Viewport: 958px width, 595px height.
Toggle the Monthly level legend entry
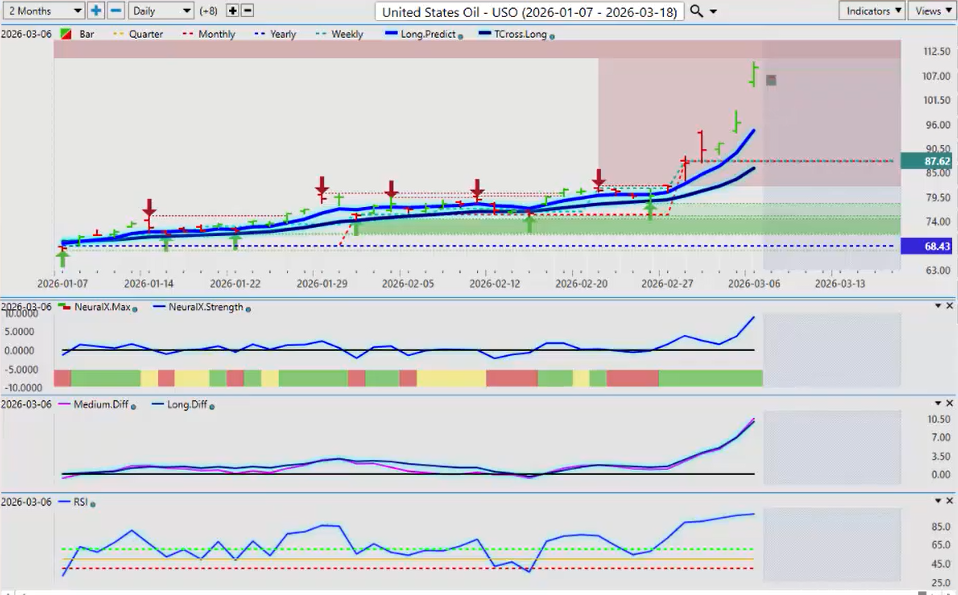pyautogui.click(x=210, y=34)
